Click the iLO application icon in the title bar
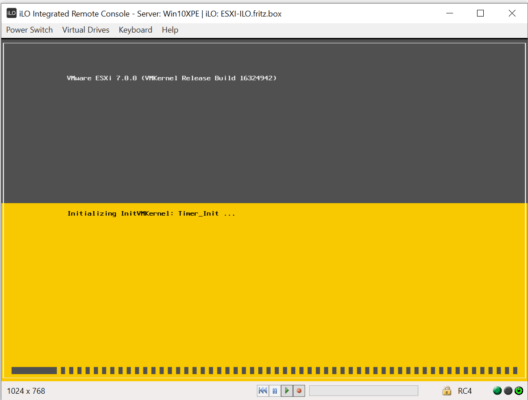This screenshot has width=528, height=400. click(x=11, y=13)
